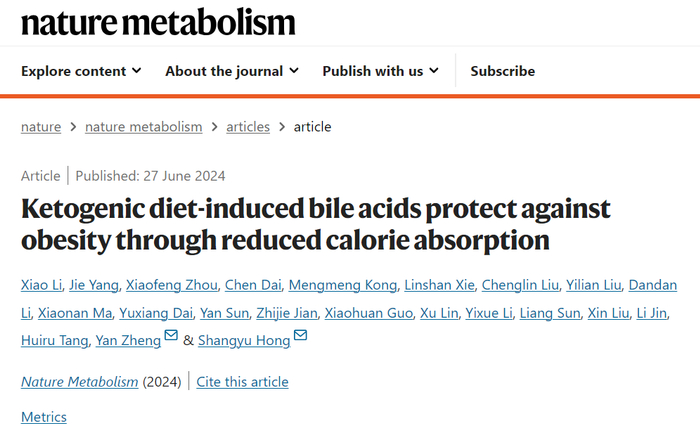Click the article title heading
This screenshot has height=440, width=700.
[x=315, y=224]
